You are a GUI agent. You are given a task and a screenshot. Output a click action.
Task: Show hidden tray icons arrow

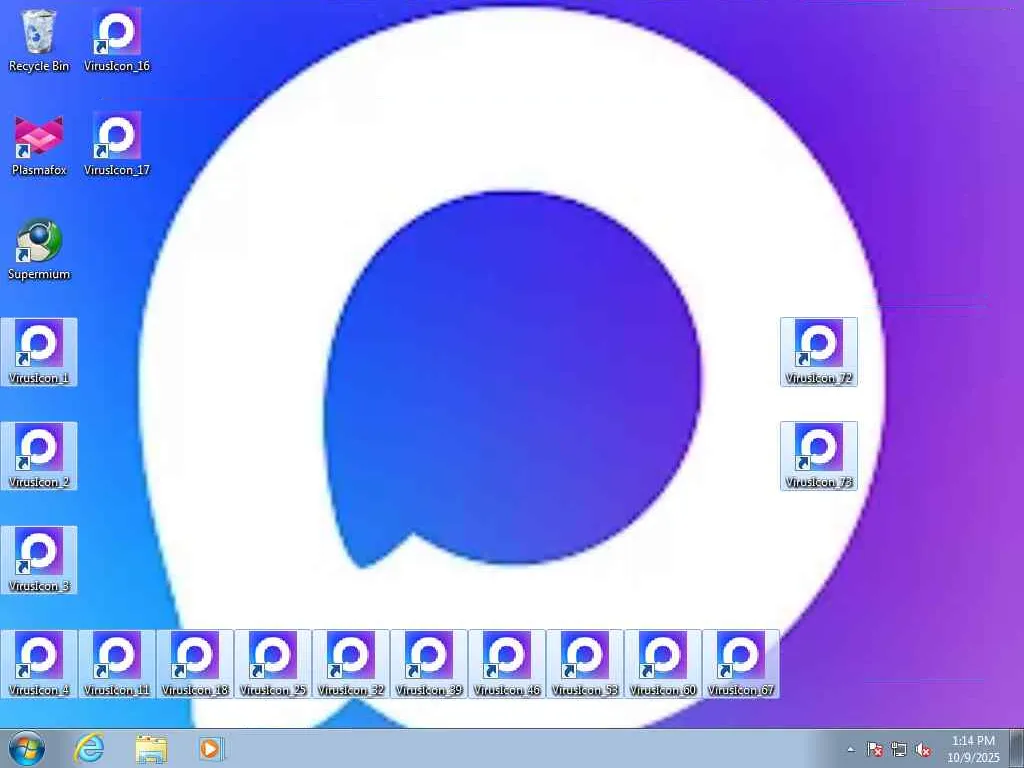(850, 749)
